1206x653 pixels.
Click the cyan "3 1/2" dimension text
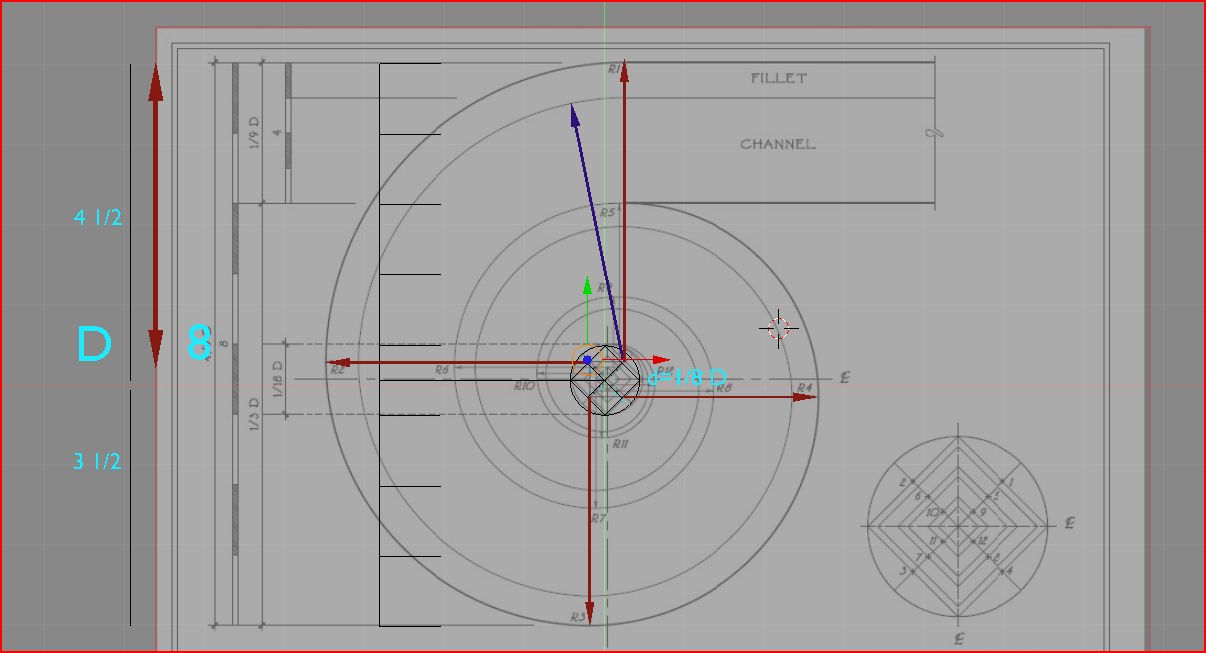point(97,461)
